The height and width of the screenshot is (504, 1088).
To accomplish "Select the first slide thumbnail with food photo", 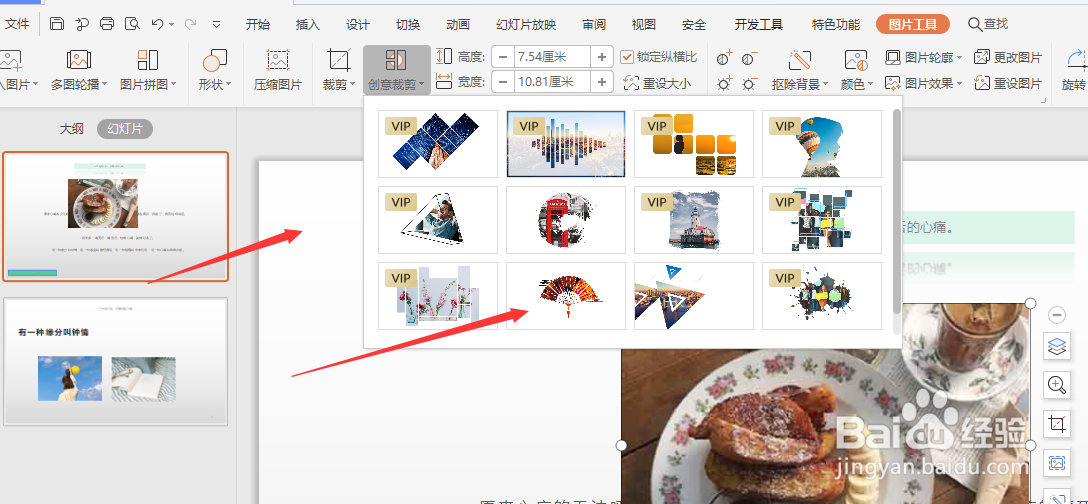I will 115,217.
